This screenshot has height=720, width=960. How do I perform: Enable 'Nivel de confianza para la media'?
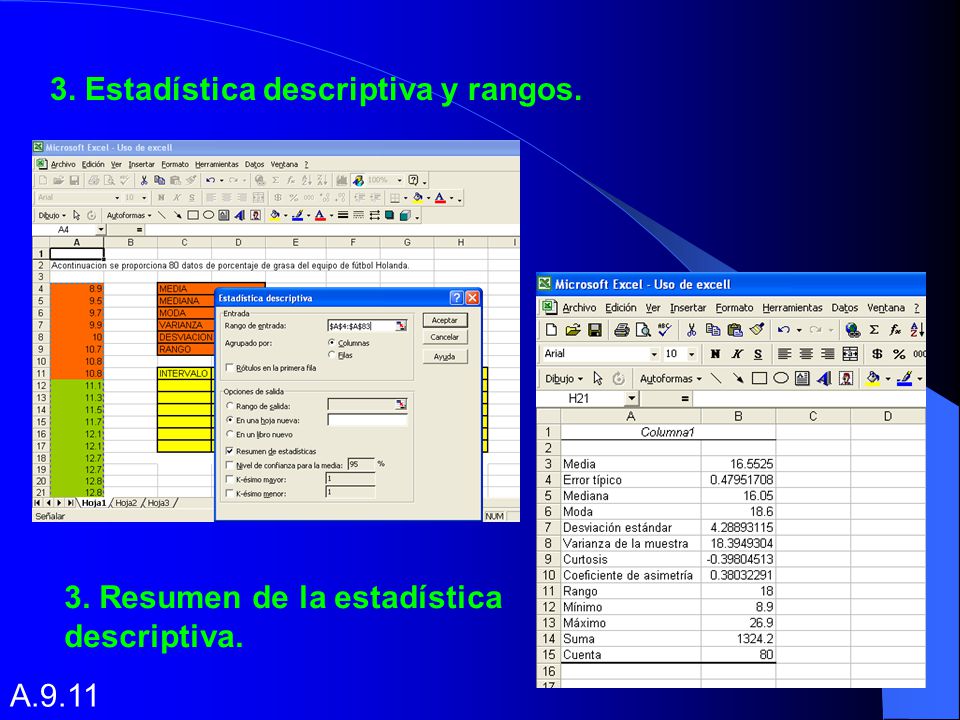pos(230,465)
